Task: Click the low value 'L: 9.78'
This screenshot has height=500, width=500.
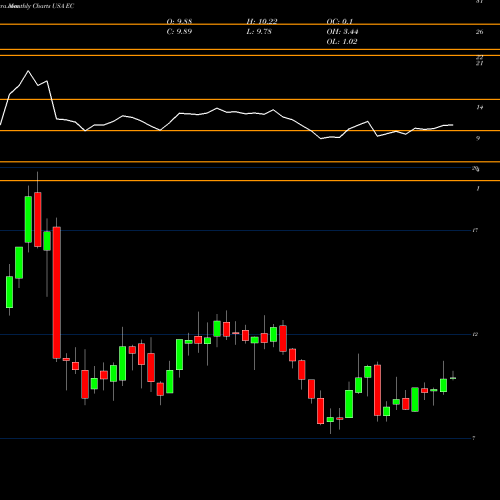Action: coord(259,32)
